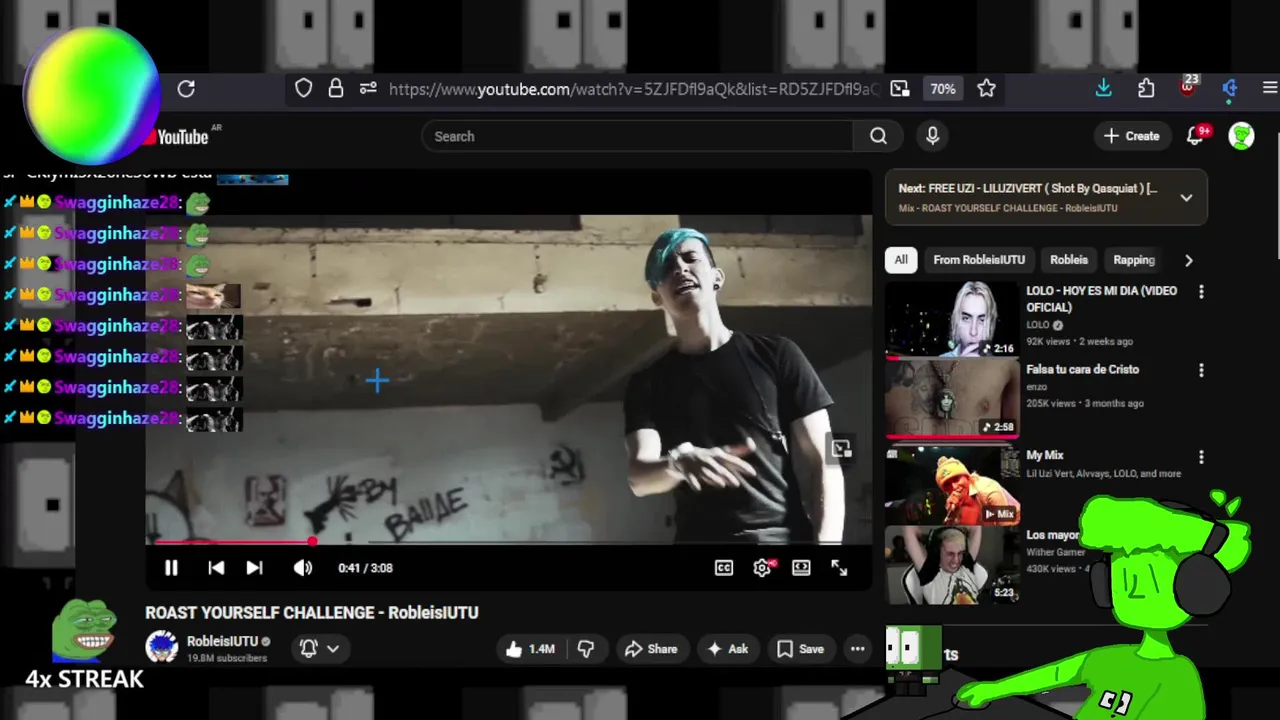Select the Robleis filter chip
The height and width of the screenshot is (720, 1280).
[x=1069, y=260]
